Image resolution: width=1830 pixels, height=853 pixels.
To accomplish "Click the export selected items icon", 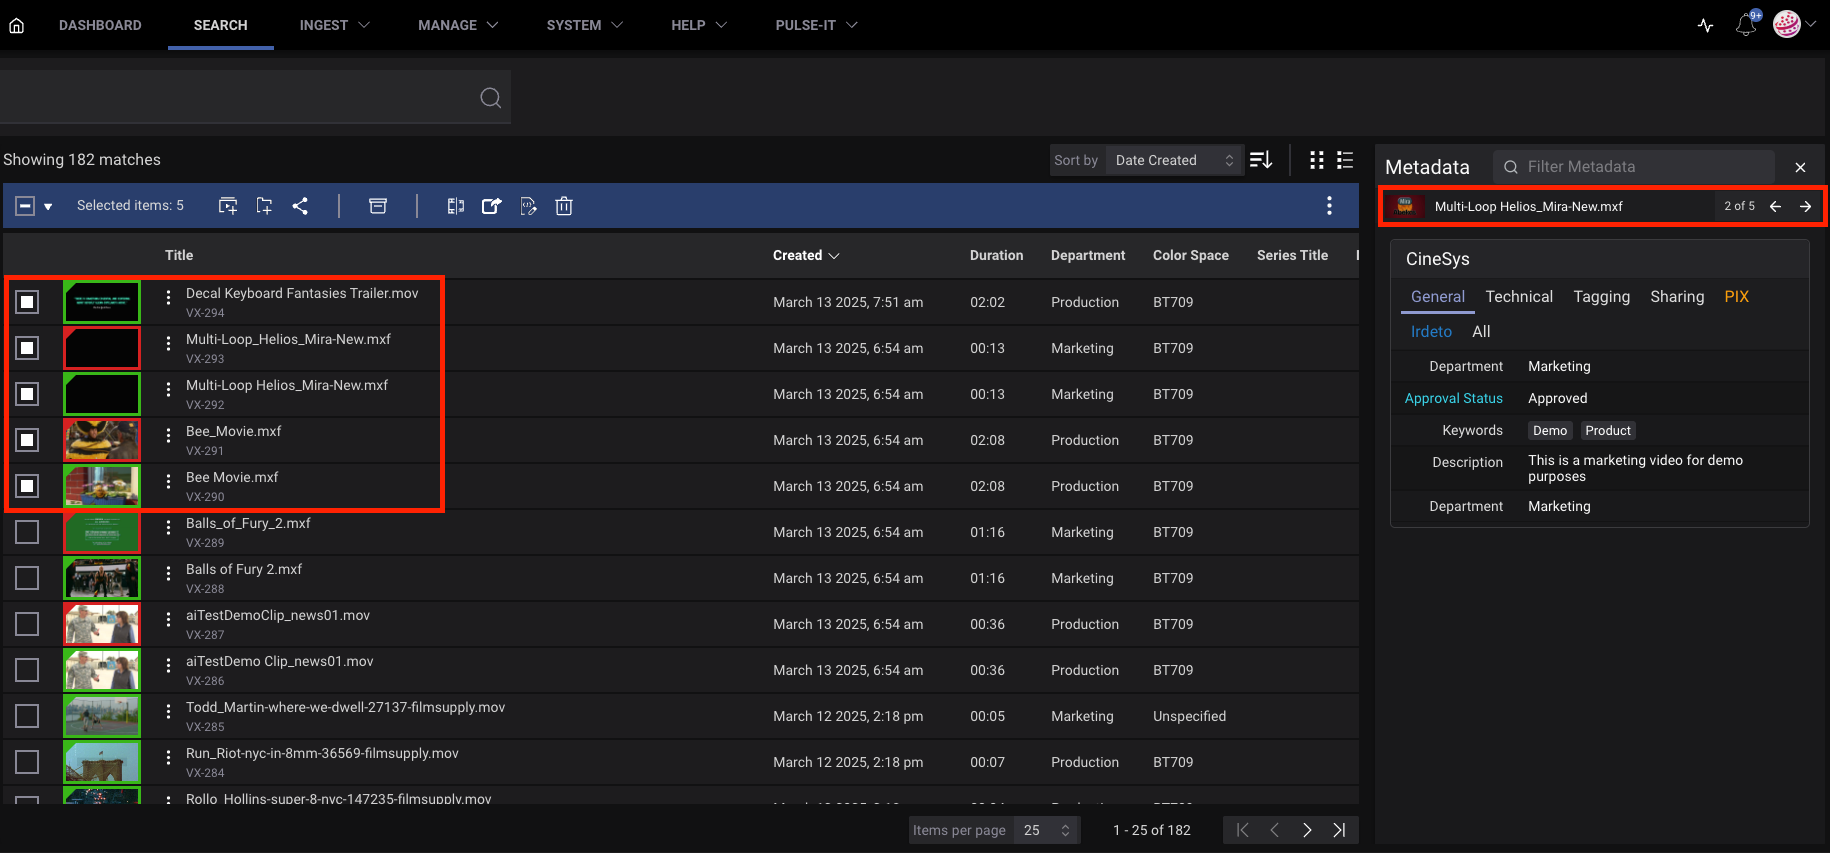I will click(x=491, y=206).
